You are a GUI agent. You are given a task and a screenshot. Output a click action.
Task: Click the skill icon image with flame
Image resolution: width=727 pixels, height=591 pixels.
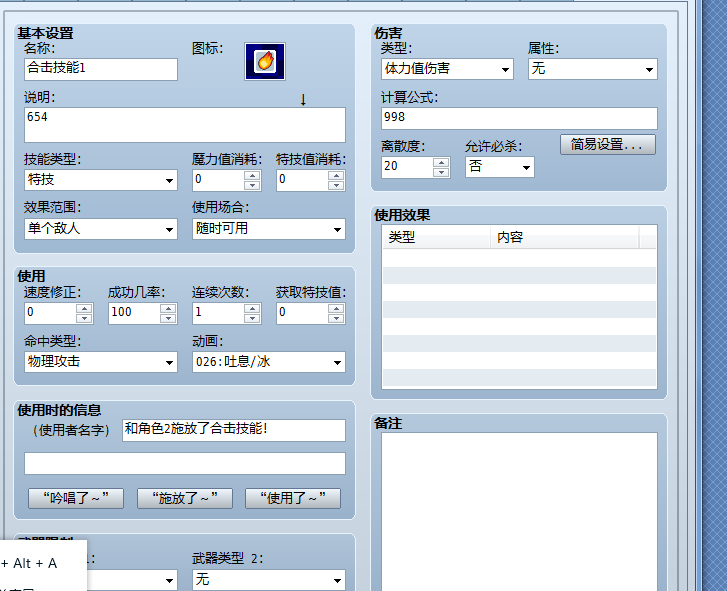tap(265, 61)
